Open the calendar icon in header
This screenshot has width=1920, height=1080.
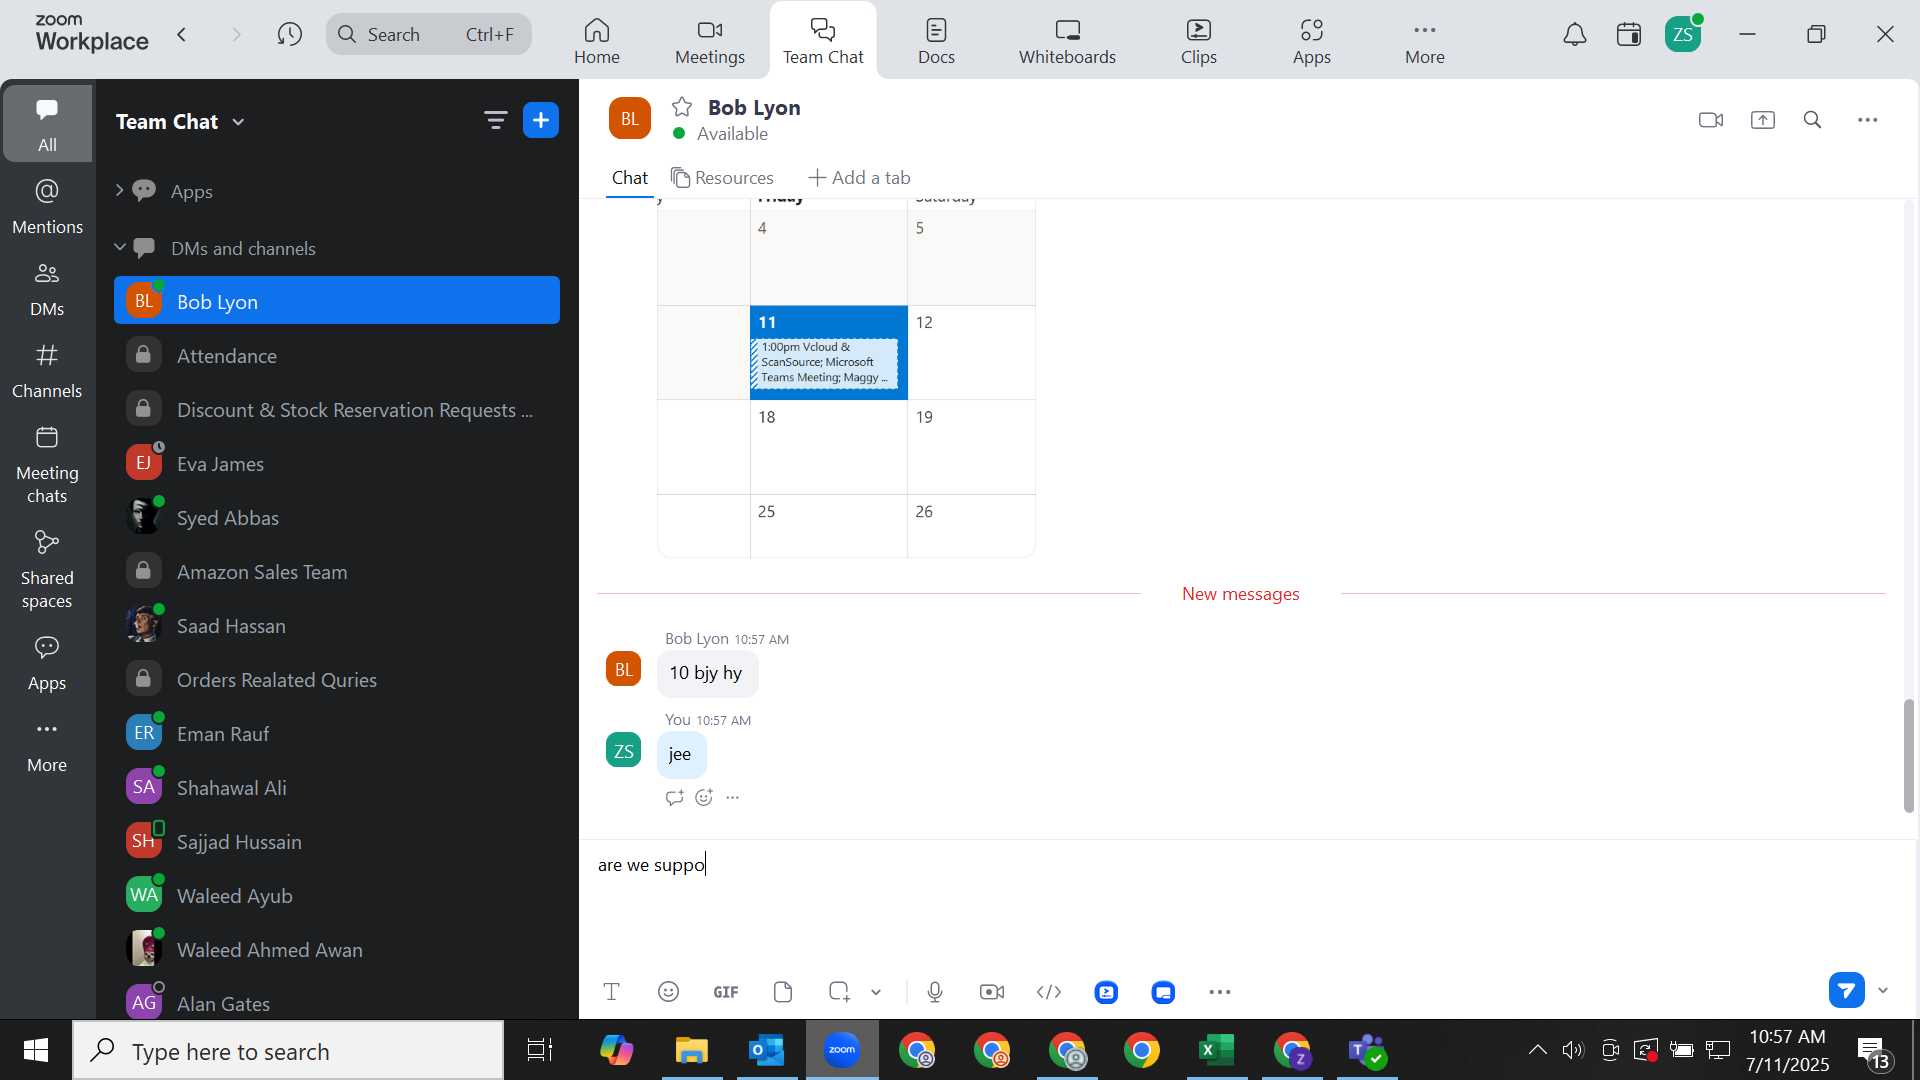[x=1629, y=35]
